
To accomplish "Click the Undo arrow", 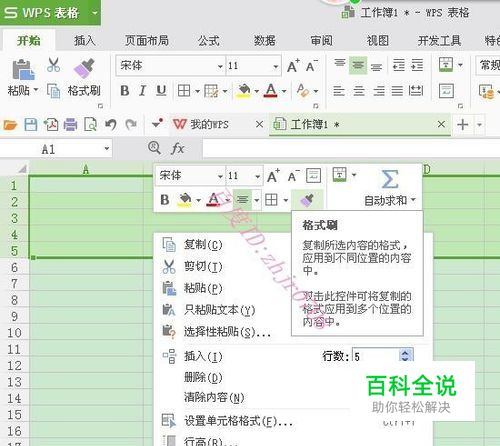I will coord(111,125).
